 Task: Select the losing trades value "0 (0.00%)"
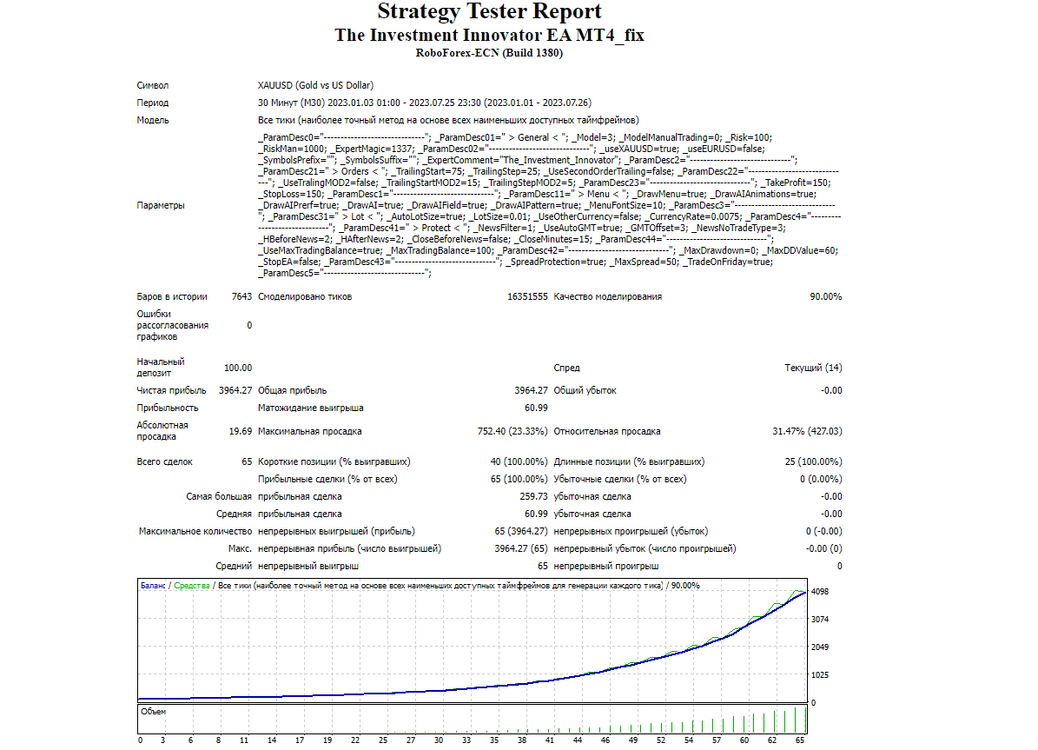coord(821,479)
